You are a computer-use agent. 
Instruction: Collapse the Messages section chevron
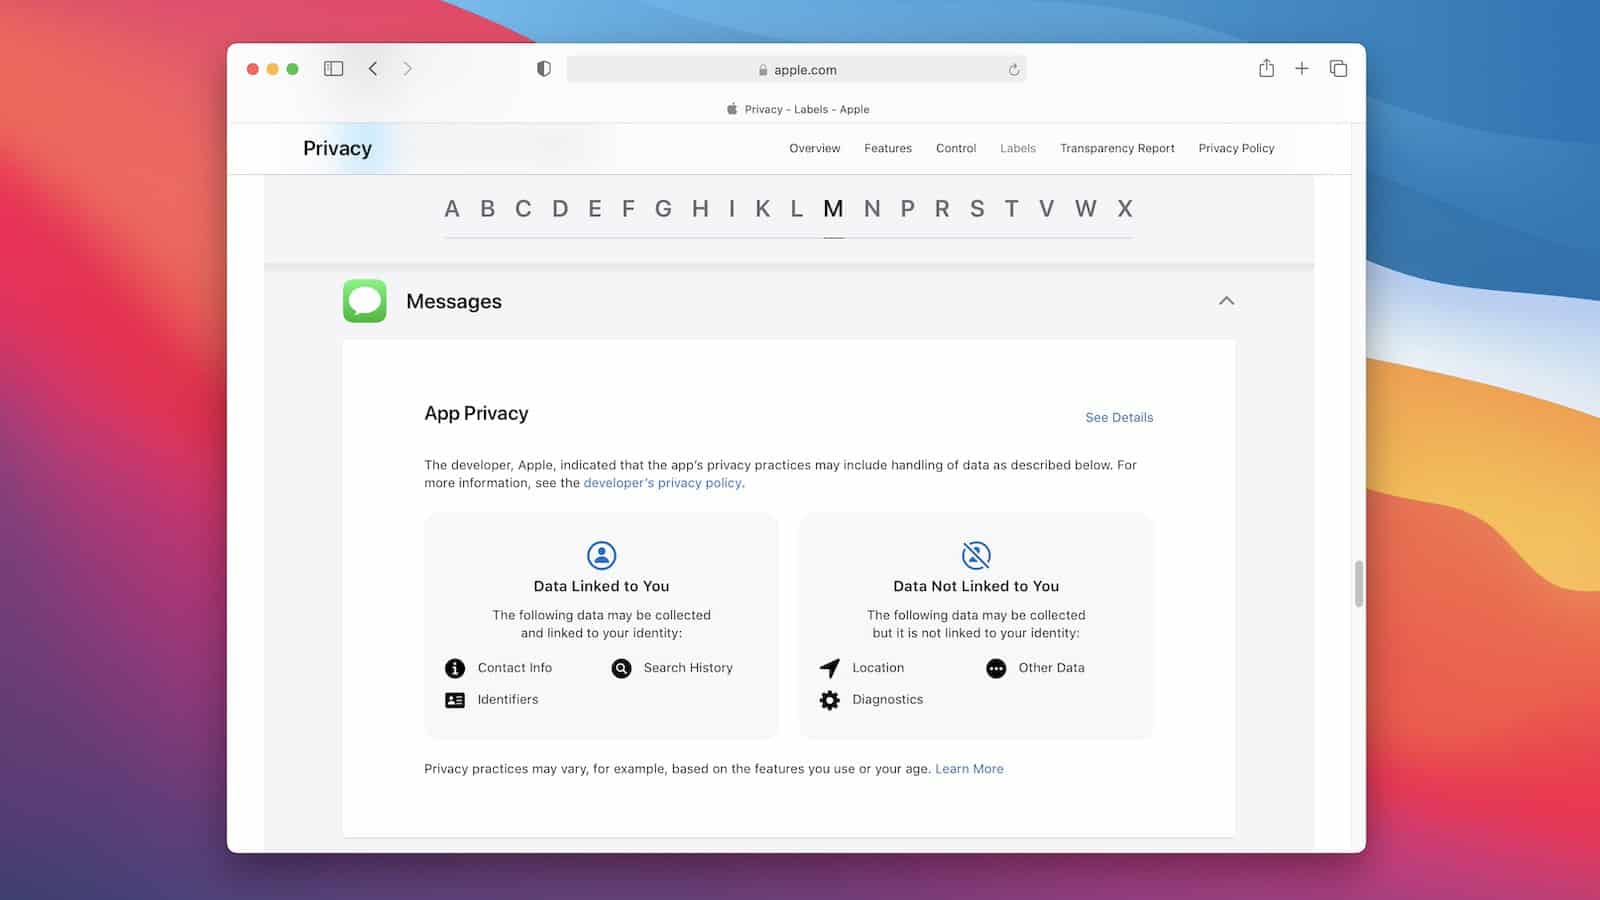click(1227, 301)
